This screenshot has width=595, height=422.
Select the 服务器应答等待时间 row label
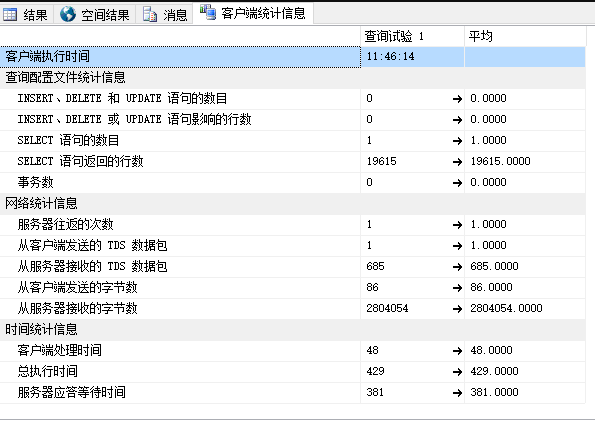71,392
